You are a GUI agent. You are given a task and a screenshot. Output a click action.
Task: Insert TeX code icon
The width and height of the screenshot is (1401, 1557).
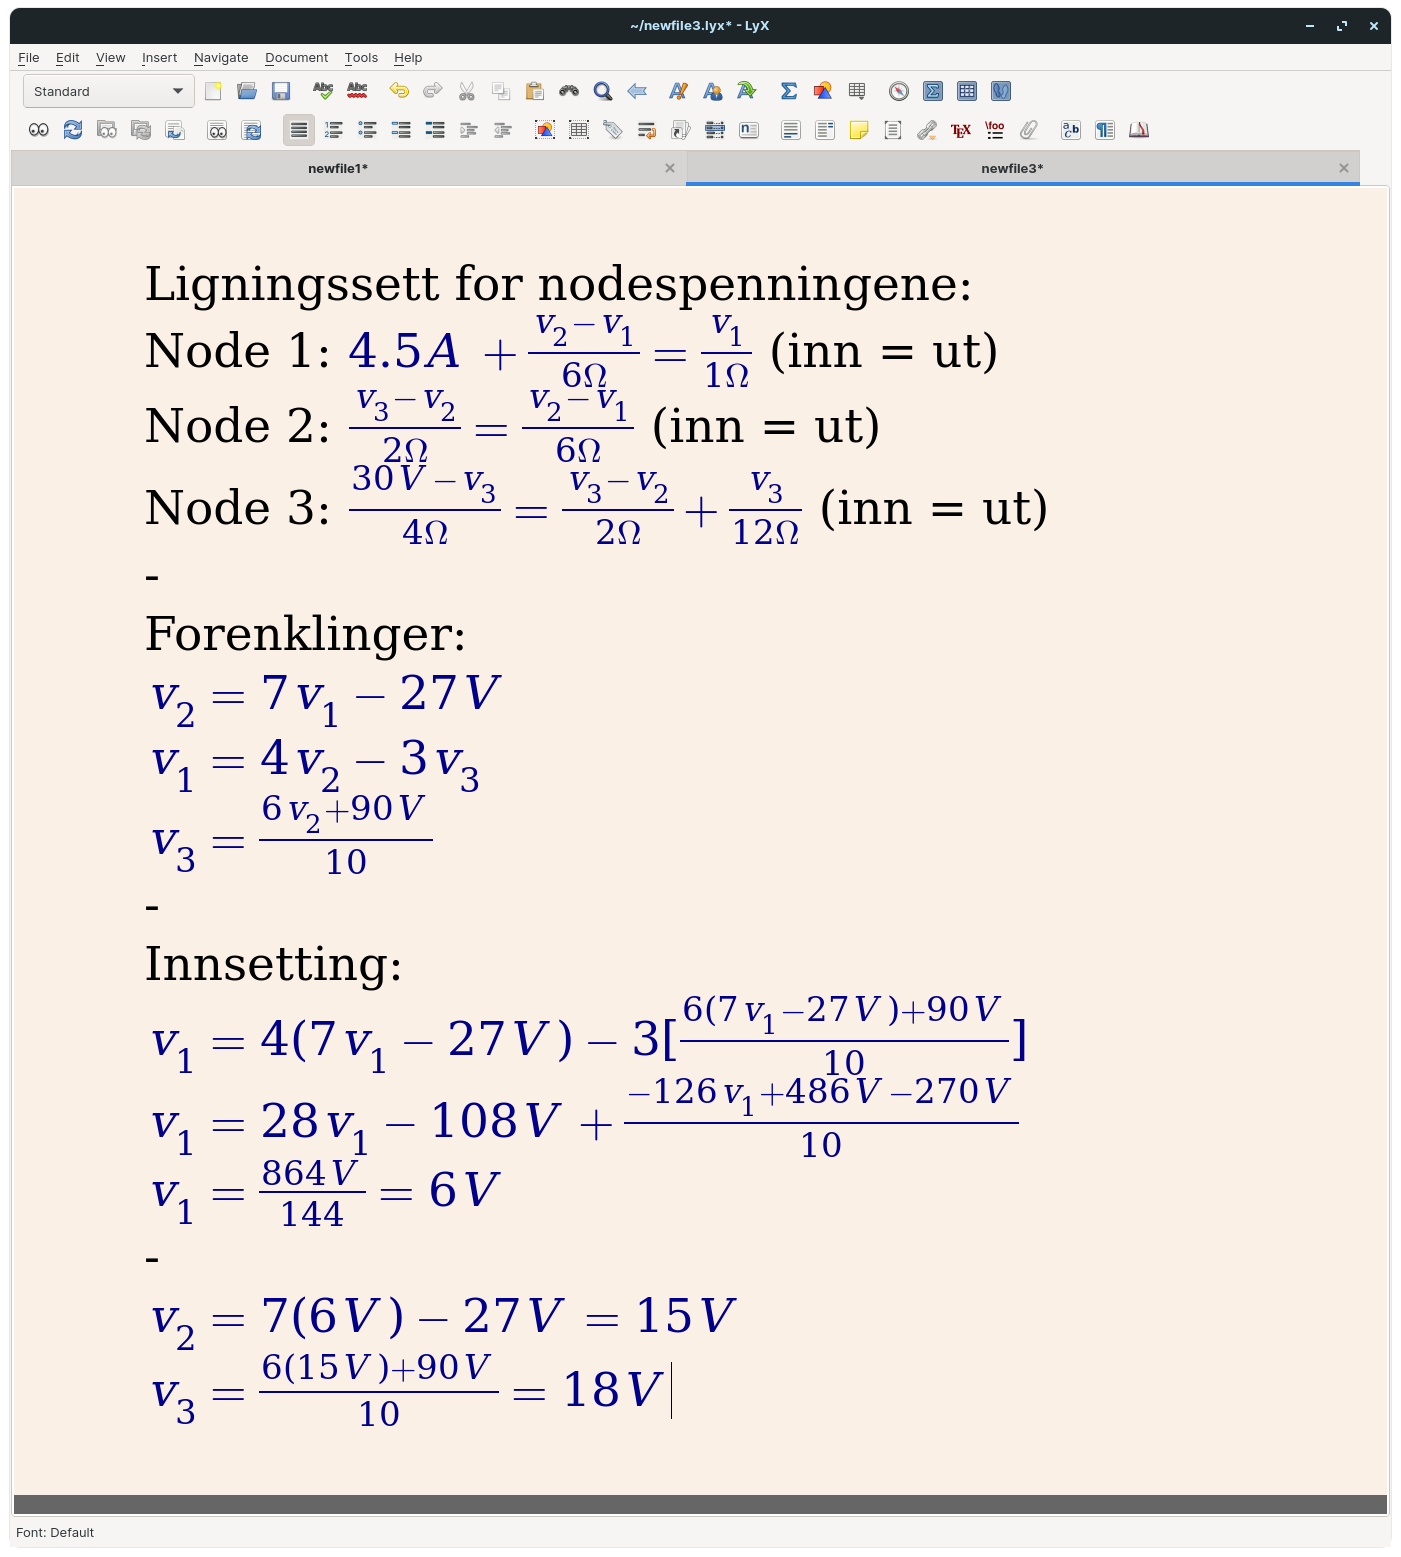961,130
